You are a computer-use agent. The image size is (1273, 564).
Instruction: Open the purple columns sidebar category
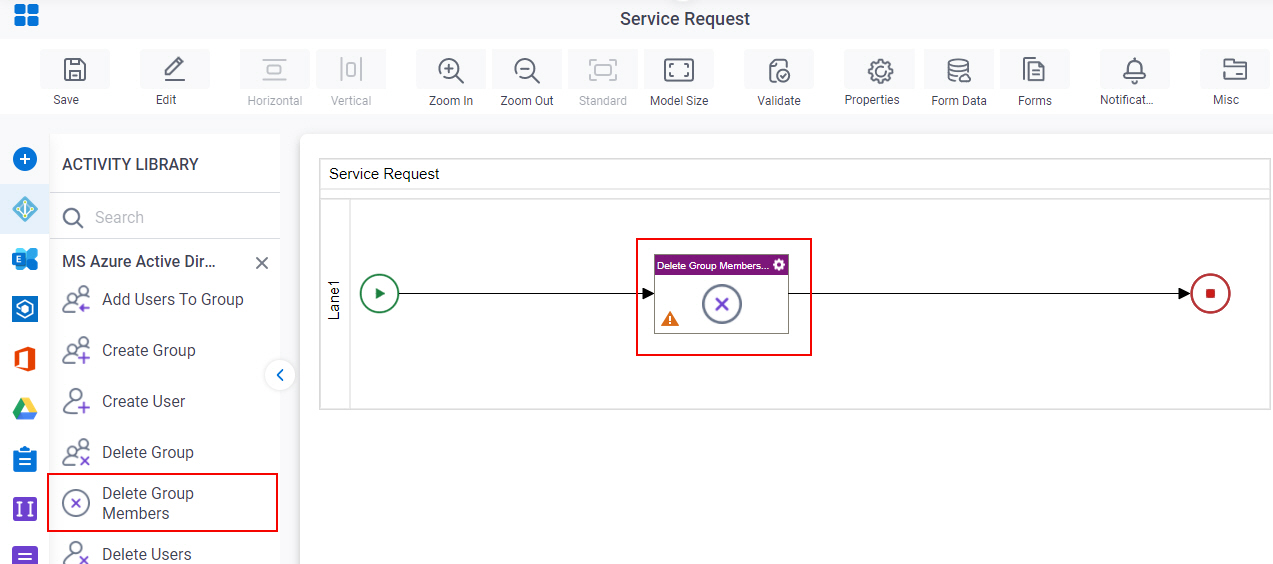25,509
